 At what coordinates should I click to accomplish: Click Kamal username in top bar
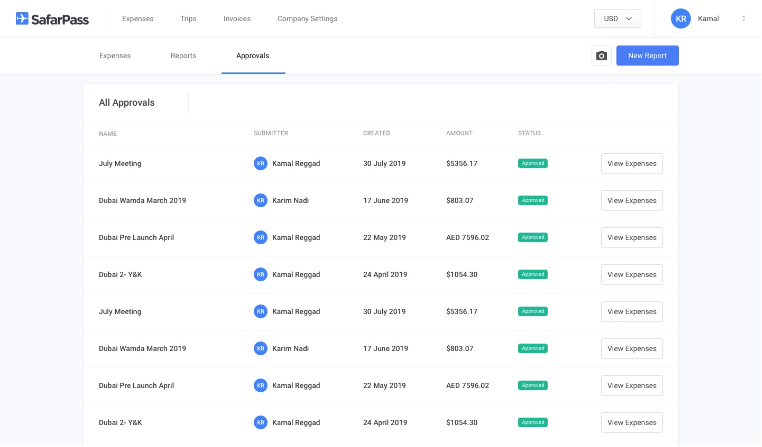coord(708,18)
